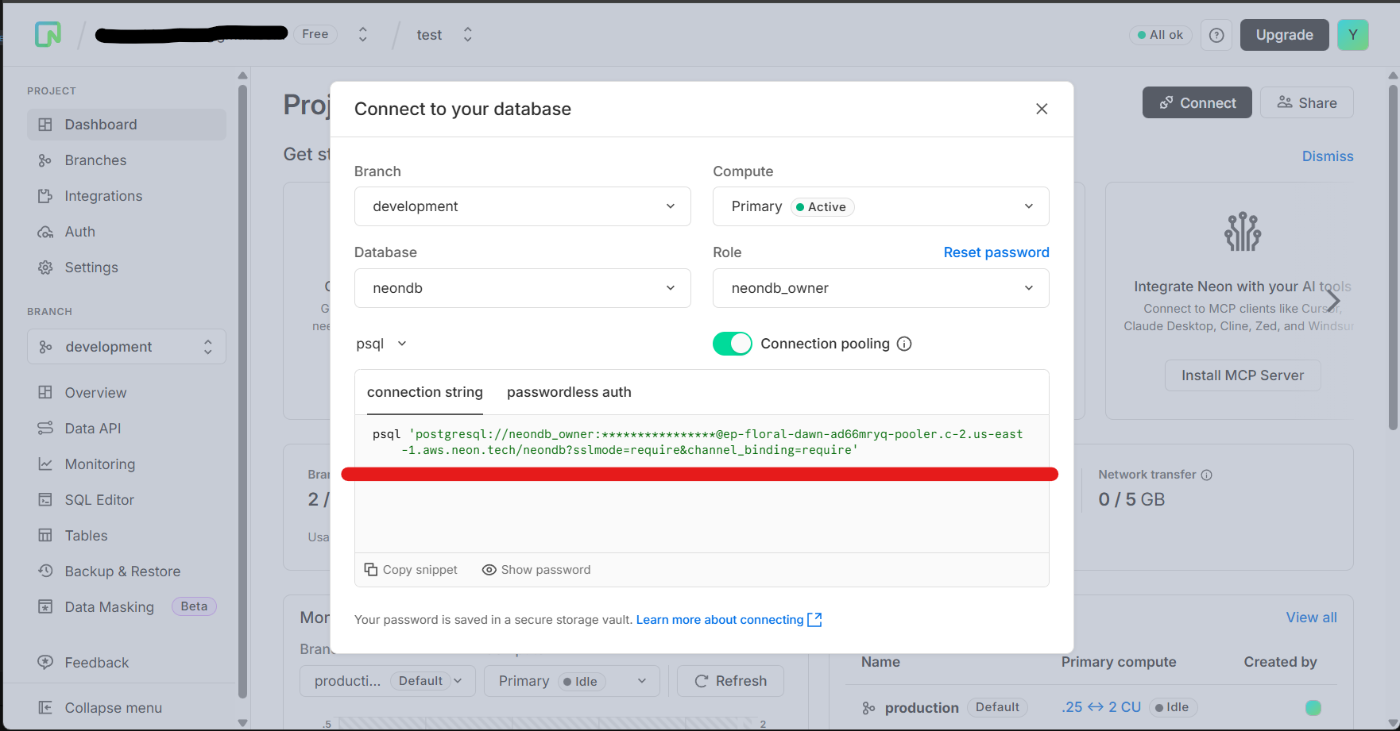Click the Copy snippet icon

(371, 570)
